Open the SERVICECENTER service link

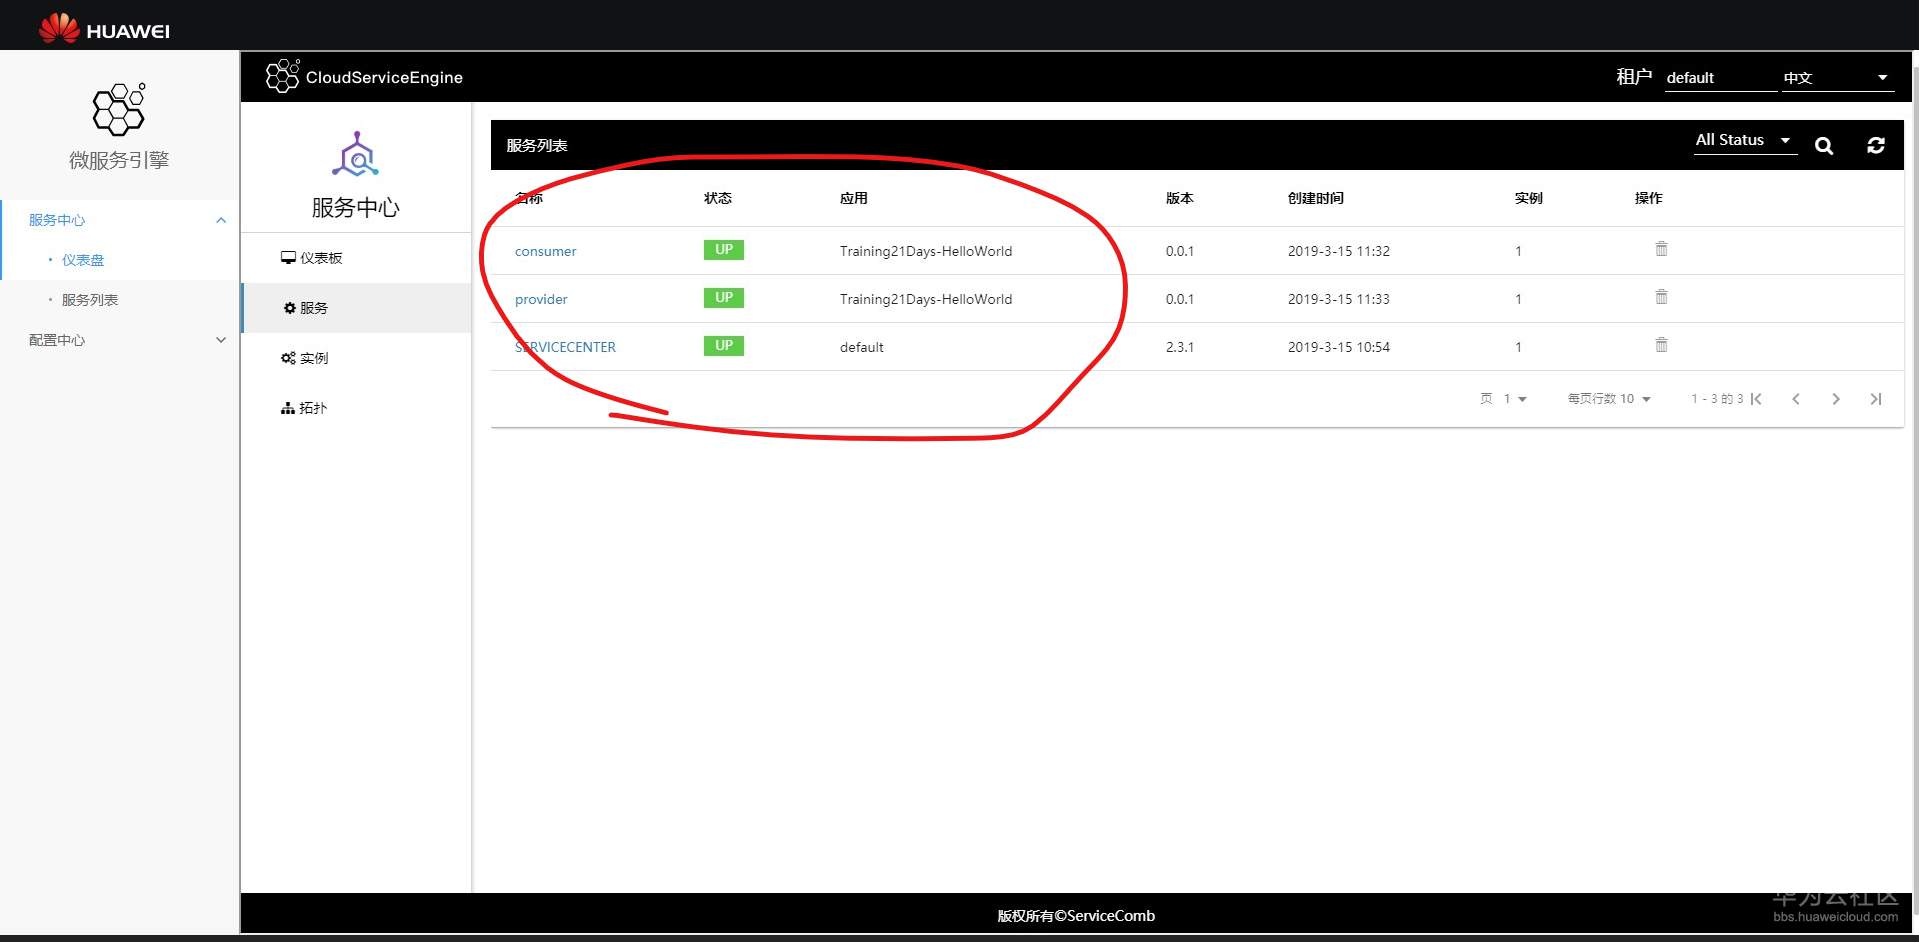click(x=565, y=347)
